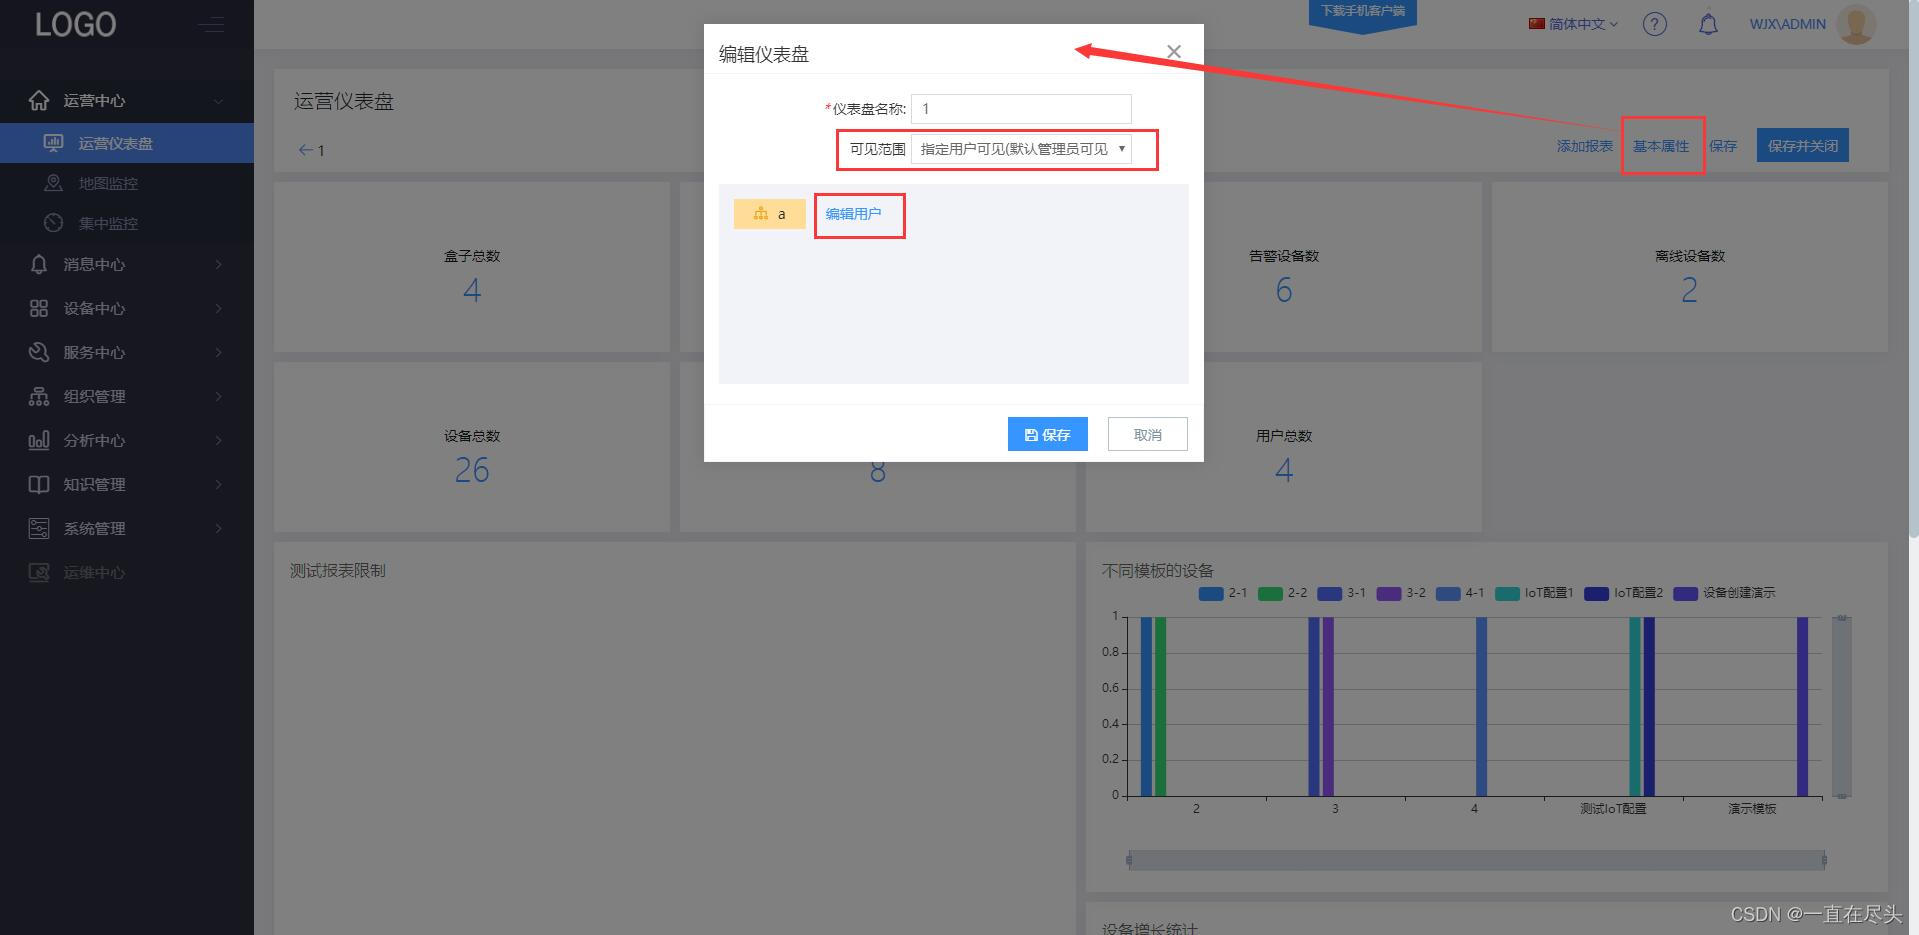Expand the 组织管理 menu chevron
This screenshot has width=1919, height=935.
pos(218,396)
